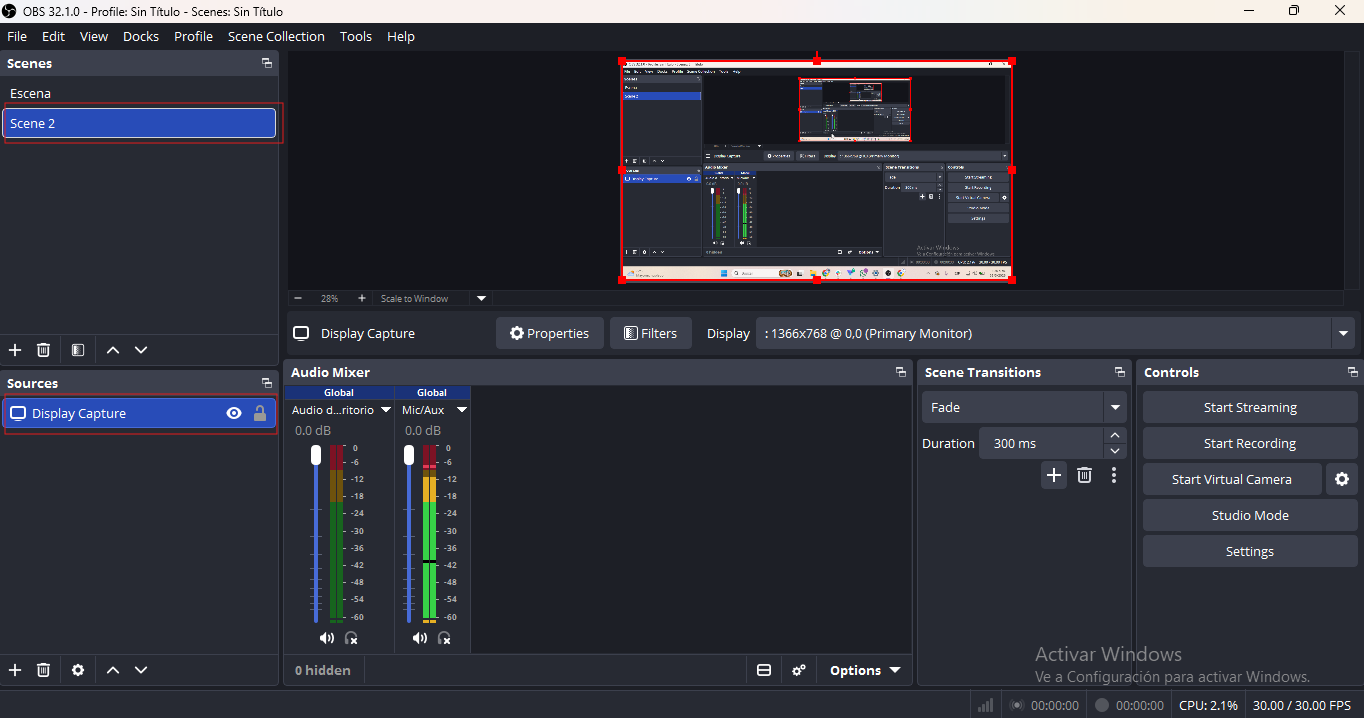The height and width of the screenshot is (718, 1364).
Task: Mute the desktop audio speaker icon
Action: [327, 638]
